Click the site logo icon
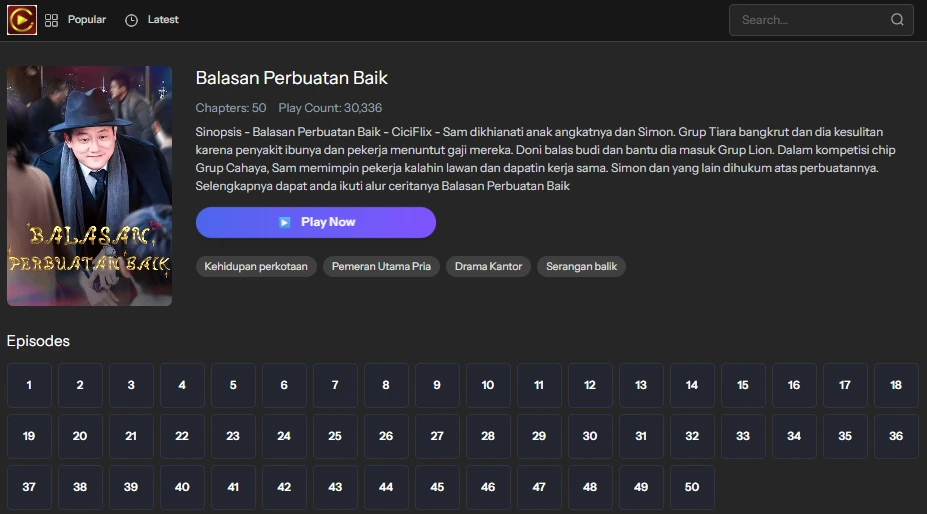Image resolution: width=927 pixels, height=514 pixels. click(22, 20)
